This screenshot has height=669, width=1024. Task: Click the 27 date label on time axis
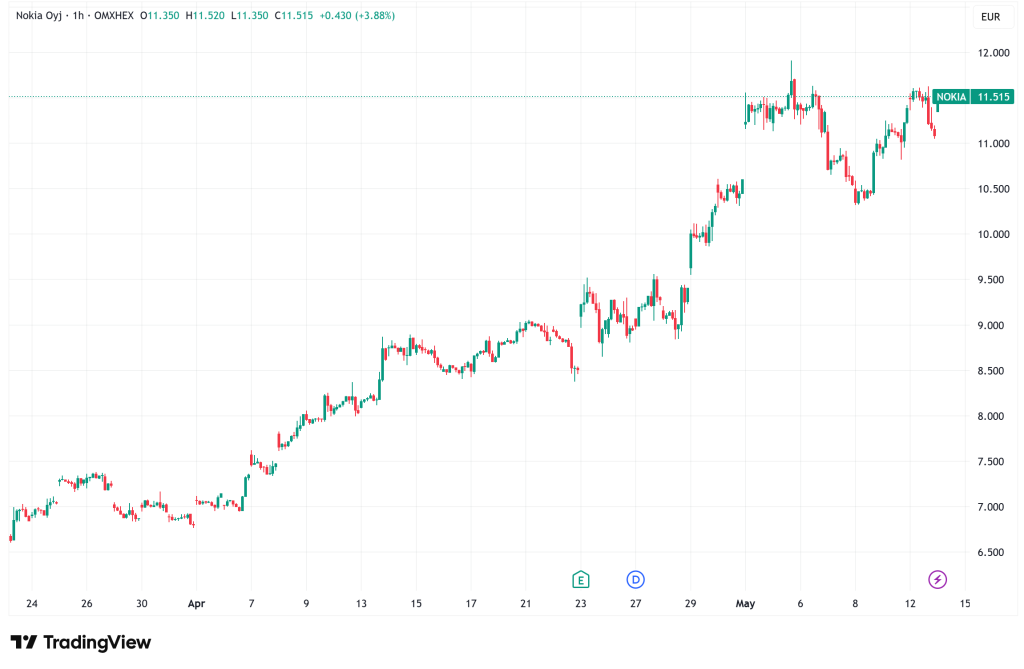(635, 604)
